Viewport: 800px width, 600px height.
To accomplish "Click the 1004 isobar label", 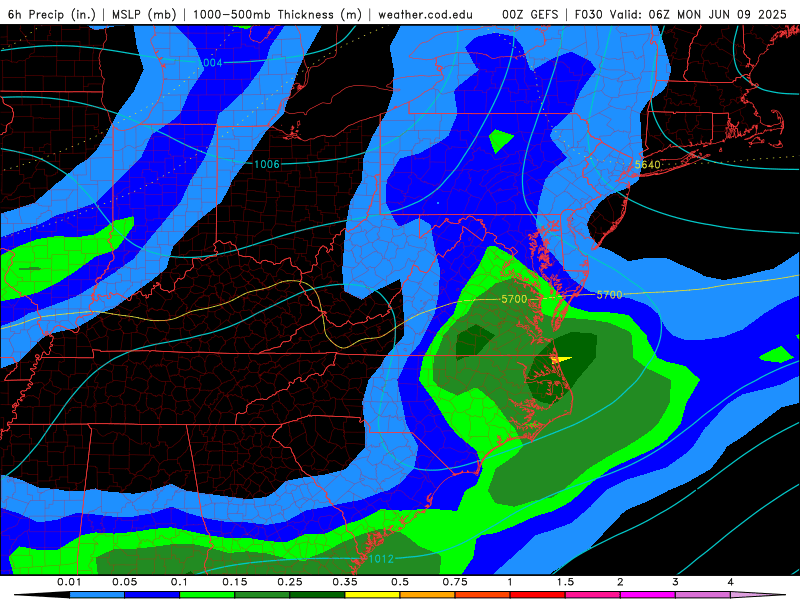I will tap(210, 63).
